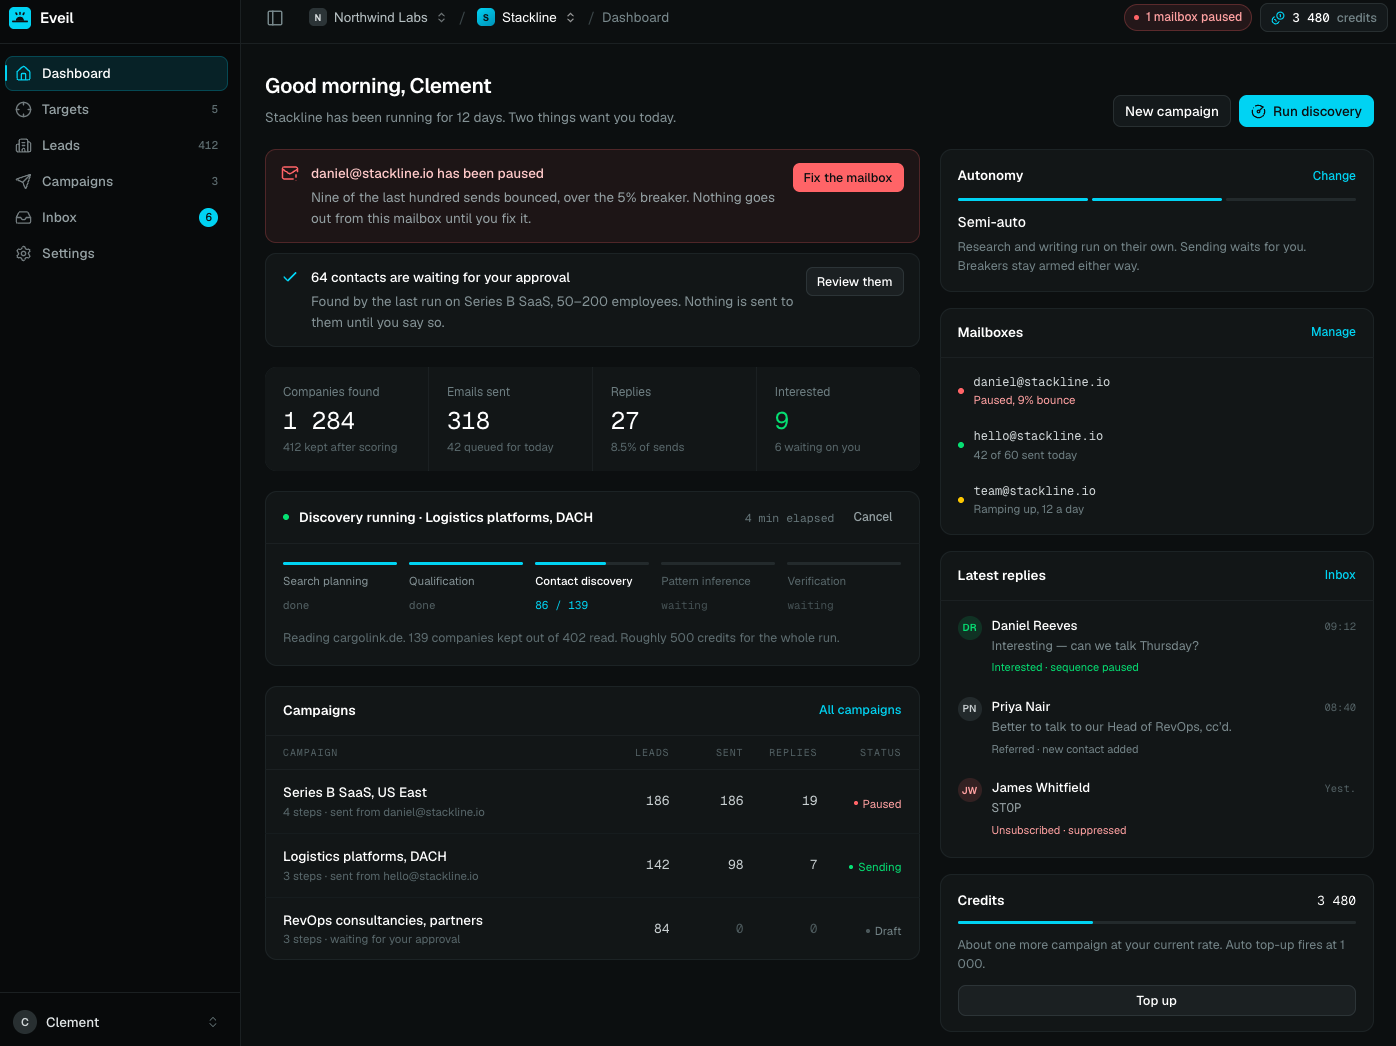The image size is (1396, 1046).
Task: Click Priya Nair PN avatar
Action: 969,709
